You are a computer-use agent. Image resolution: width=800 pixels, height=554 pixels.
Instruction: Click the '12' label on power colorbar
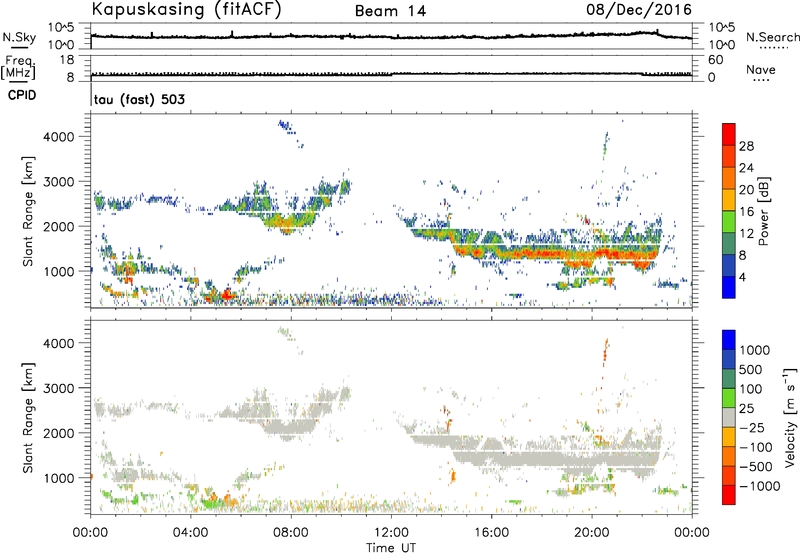(x=746, y=234)
